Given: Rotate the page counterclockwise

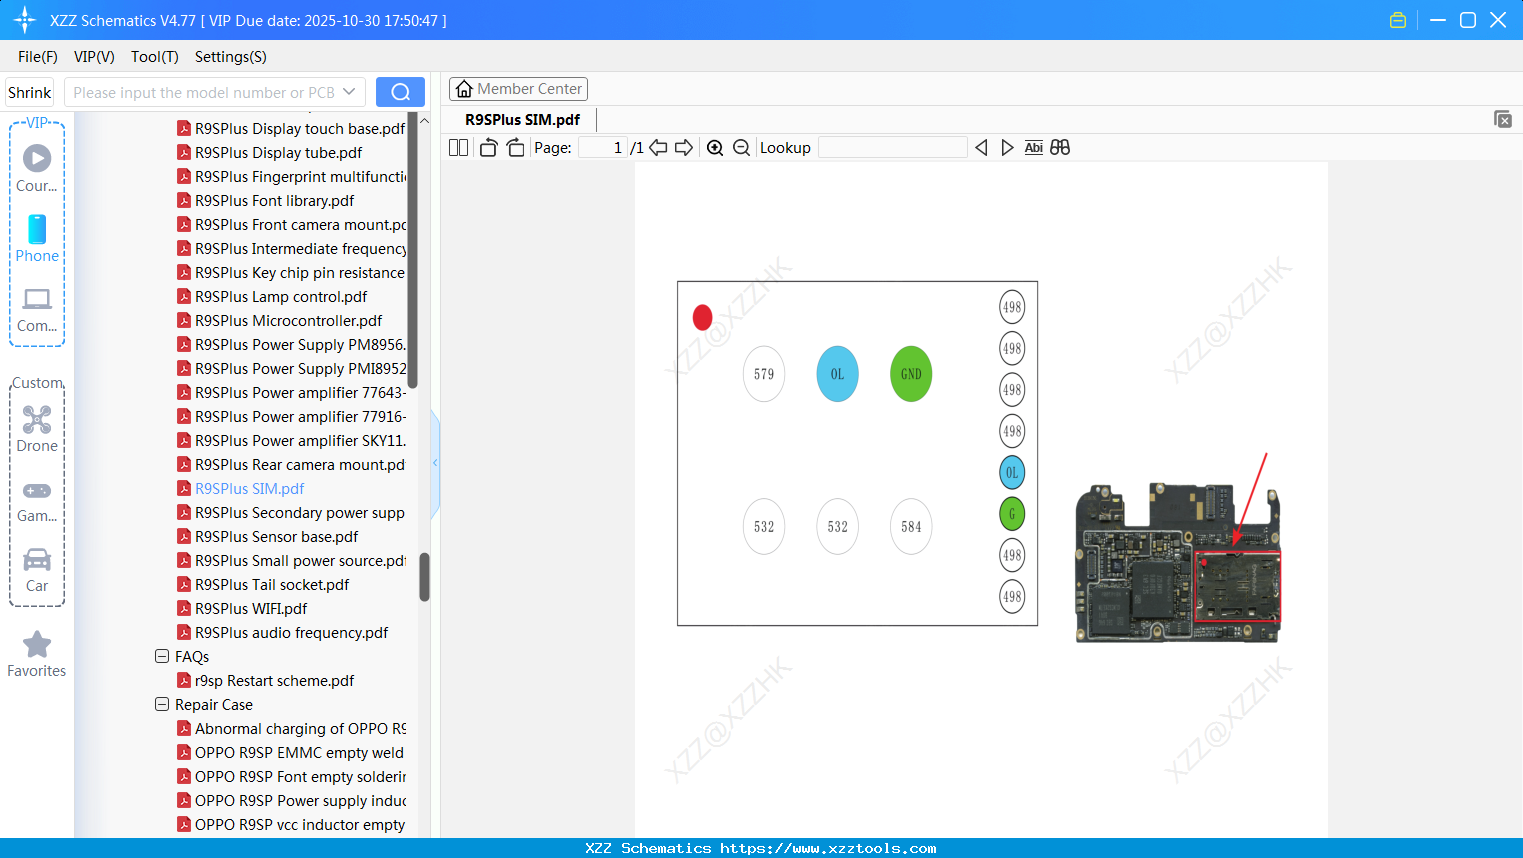Looking at the screenshot, I should (x=489, y=148).
